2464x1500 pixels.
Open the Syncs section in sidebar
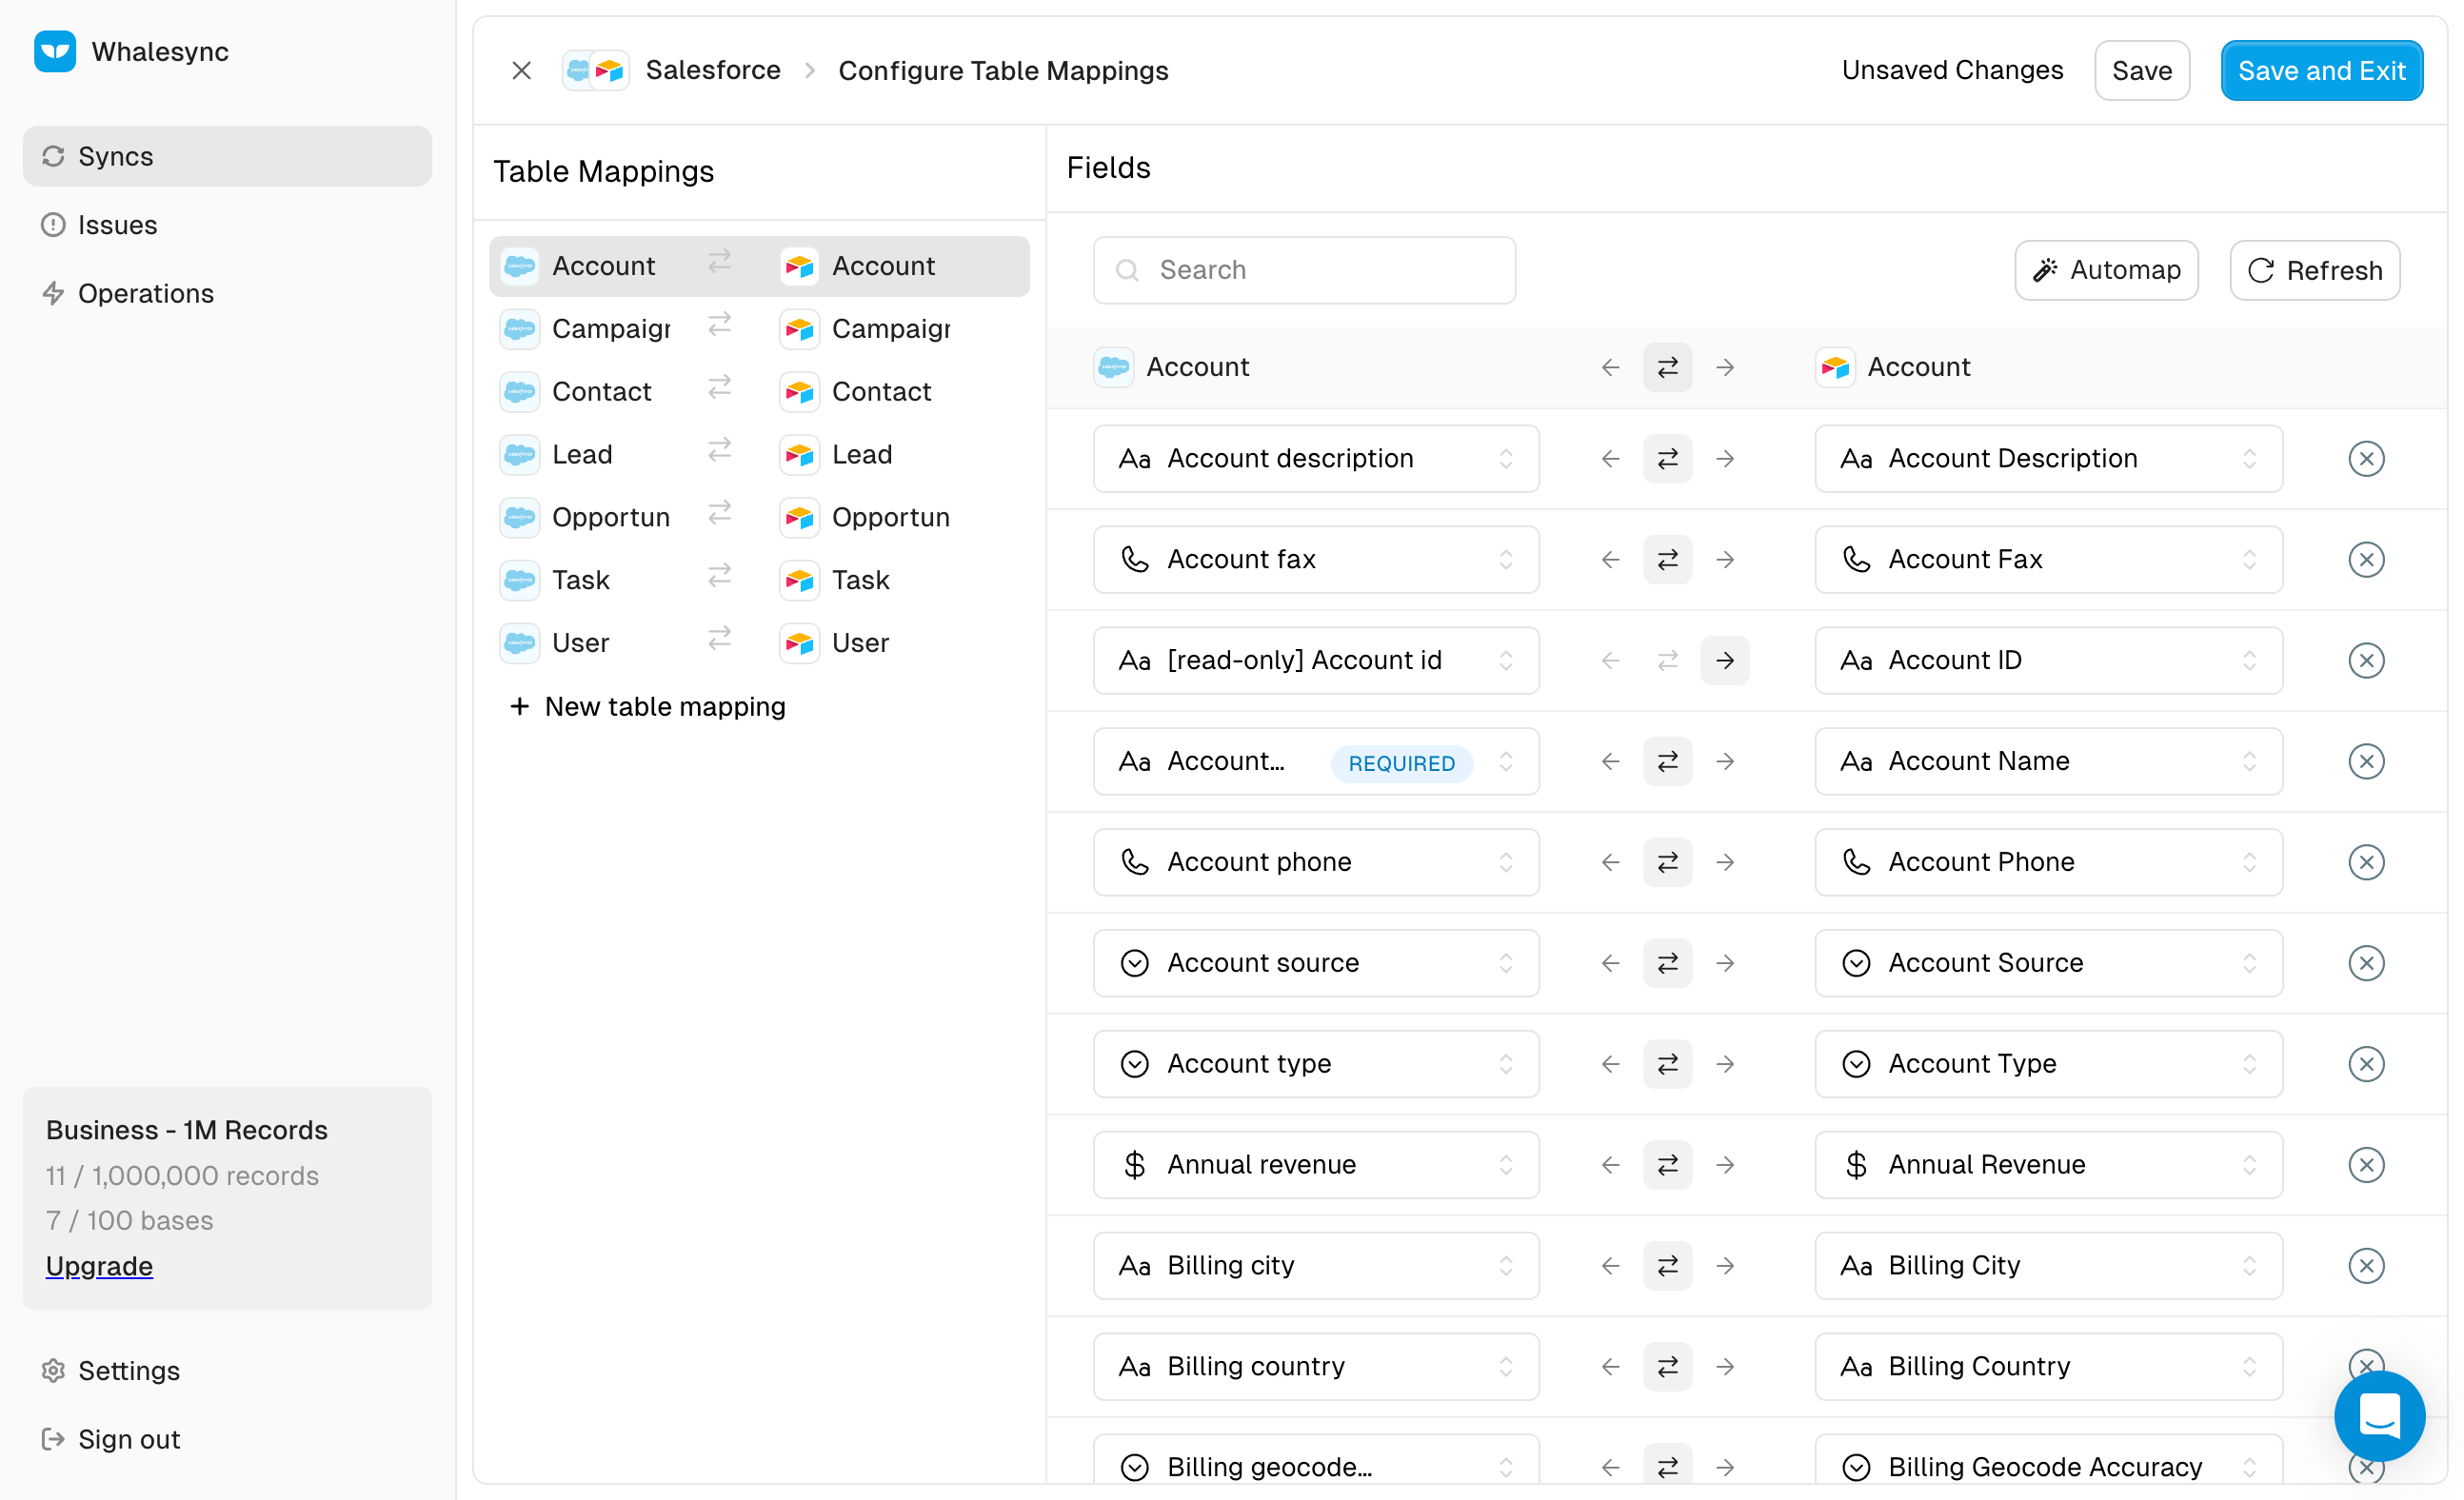[227, 156]
